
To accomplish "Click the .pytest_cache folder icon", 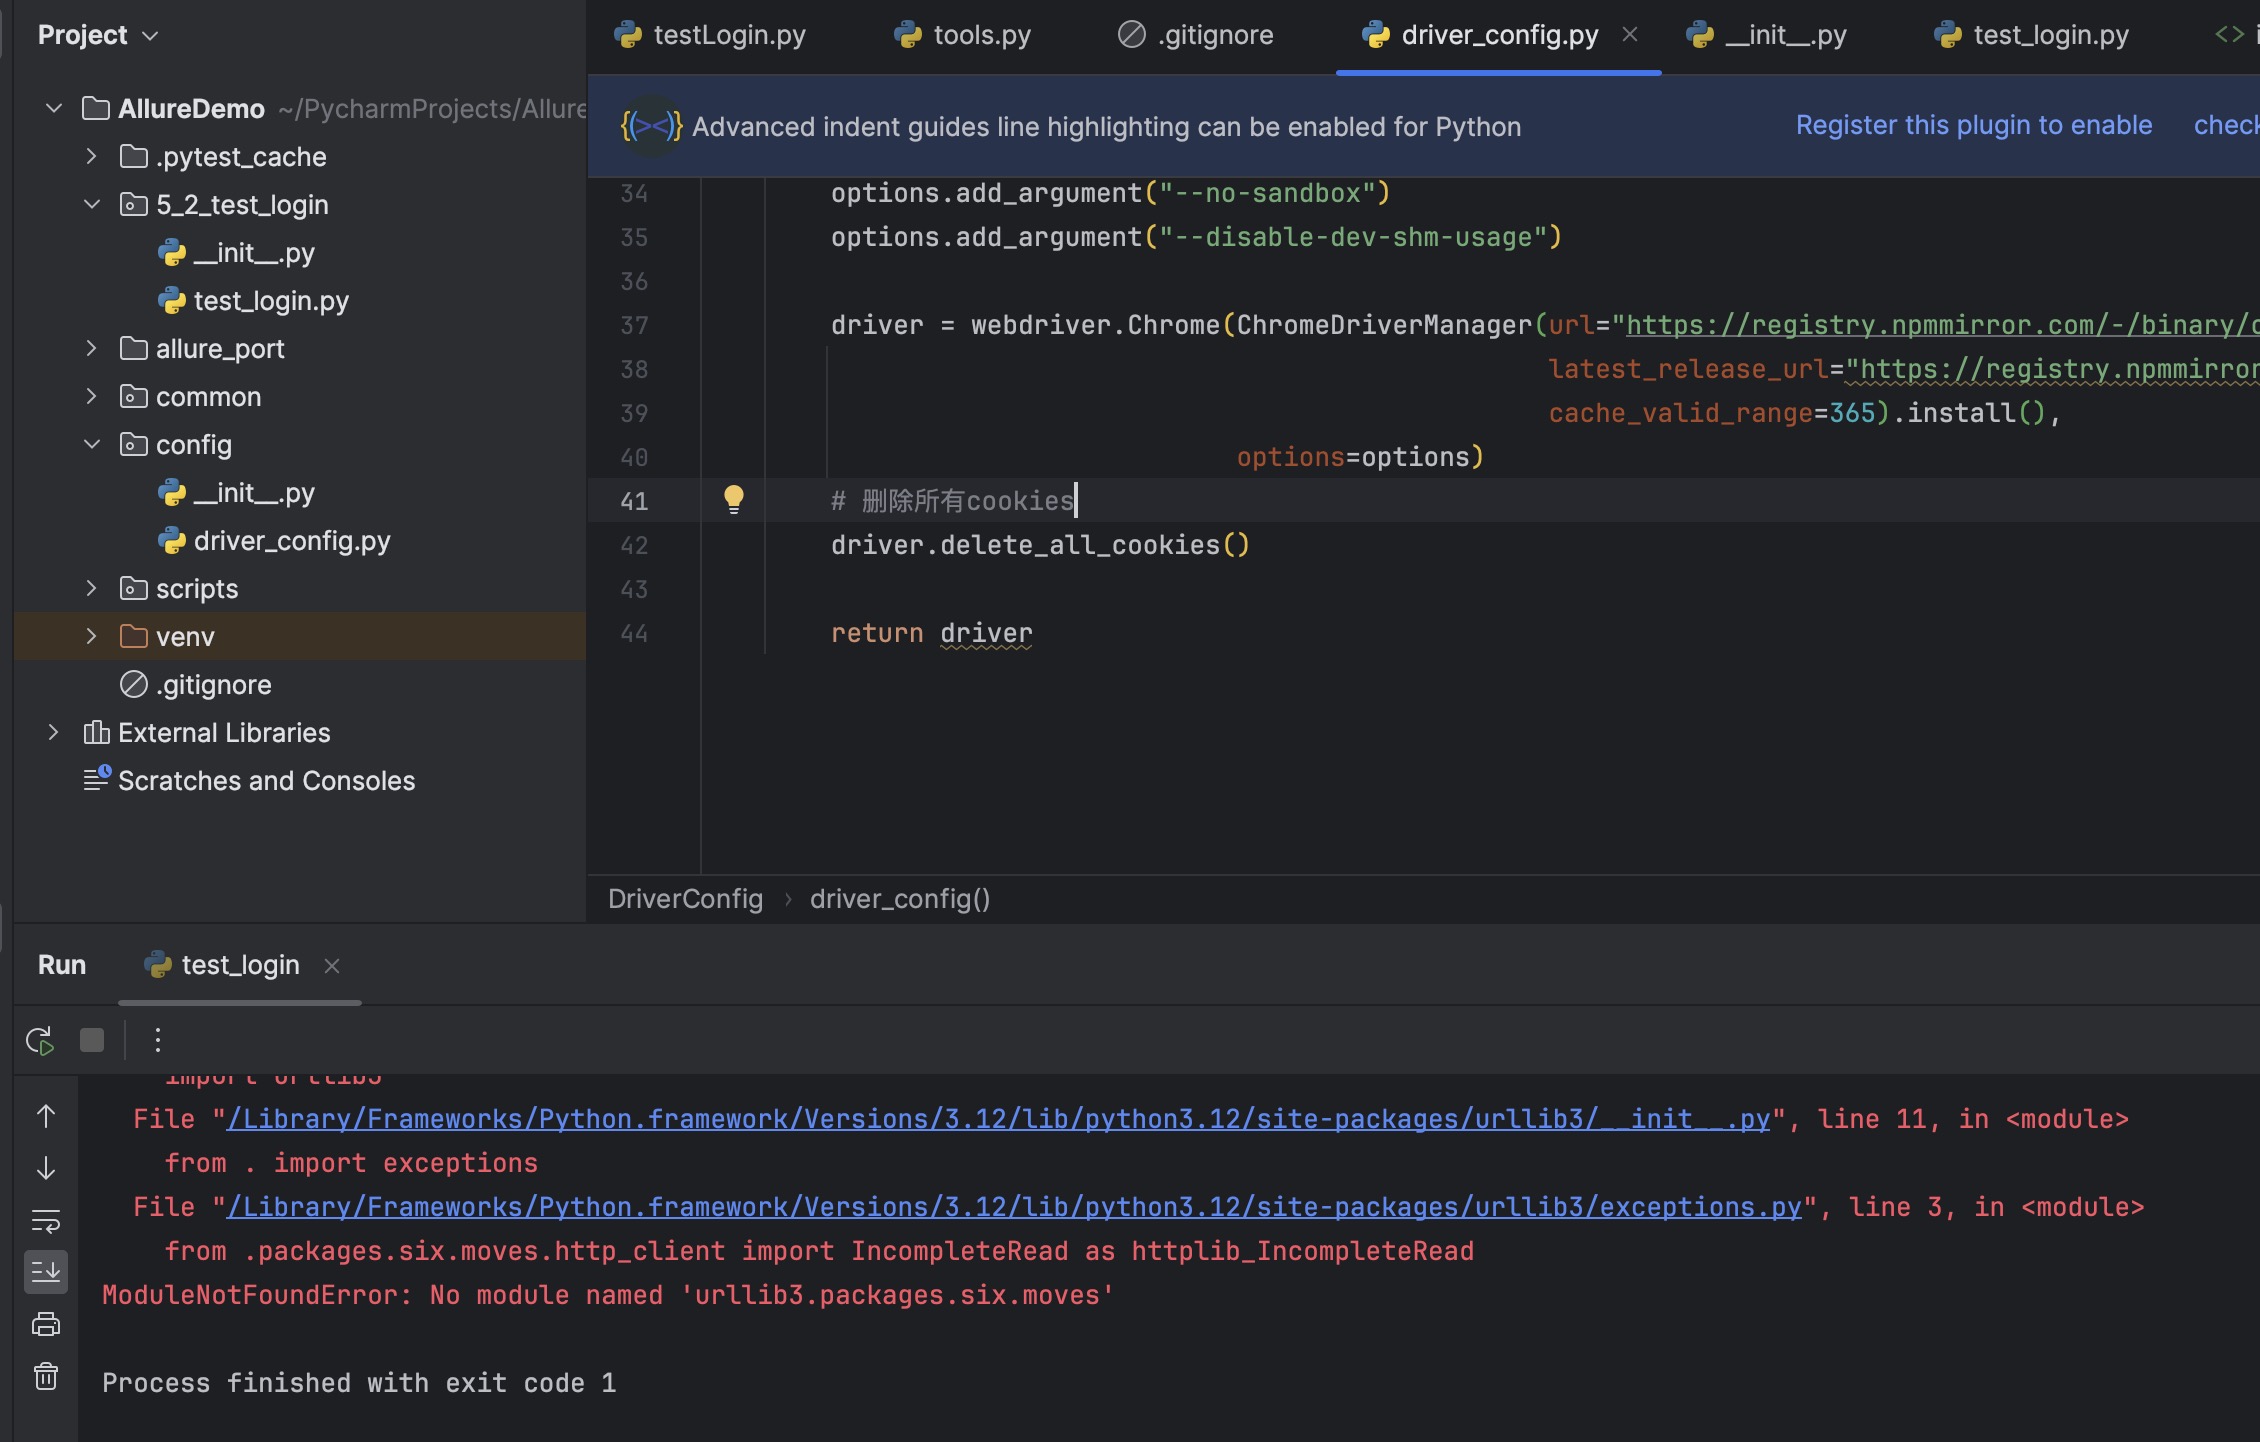I will pyautogui.click(x=134, y=157).
